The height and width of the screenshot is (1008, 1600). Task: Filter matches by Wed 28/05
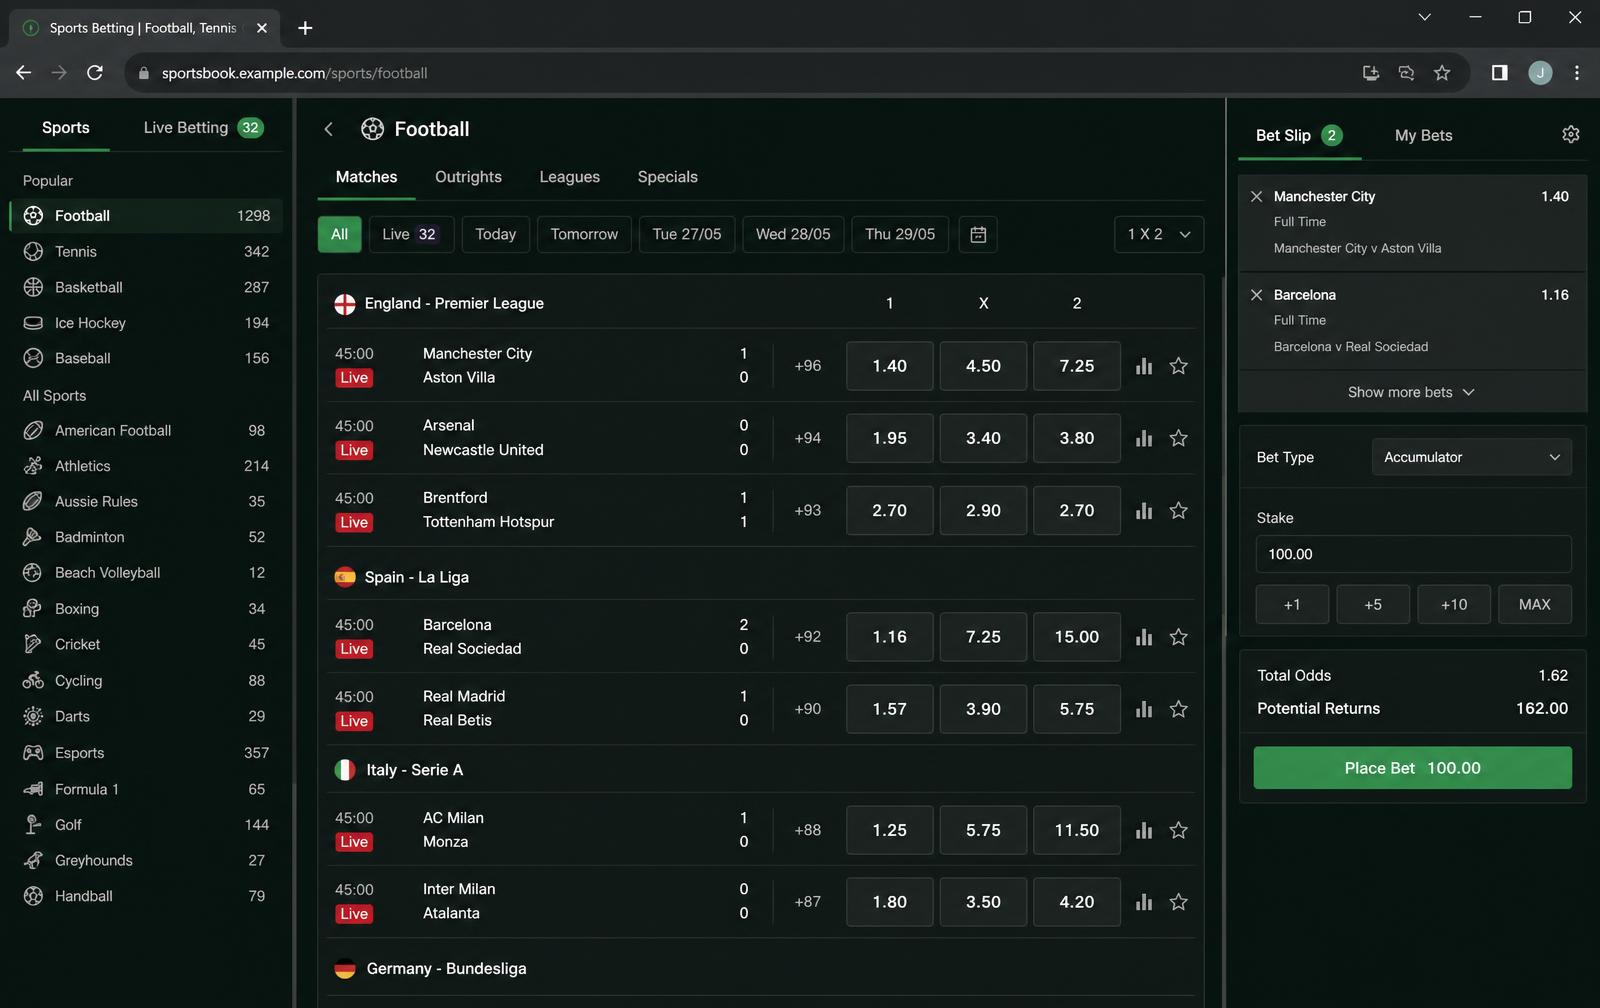point(793,234)
